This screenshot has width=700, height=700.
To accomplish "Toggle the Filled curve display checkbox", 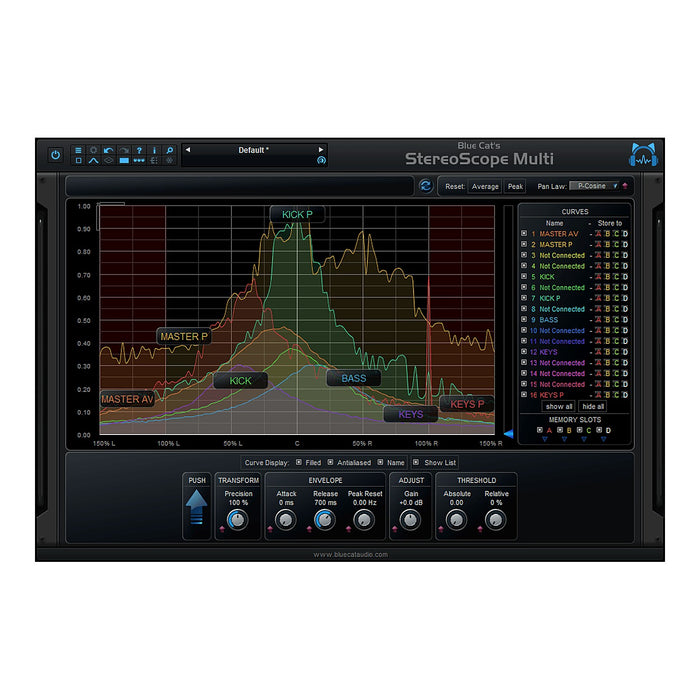I will coord(299,462).
